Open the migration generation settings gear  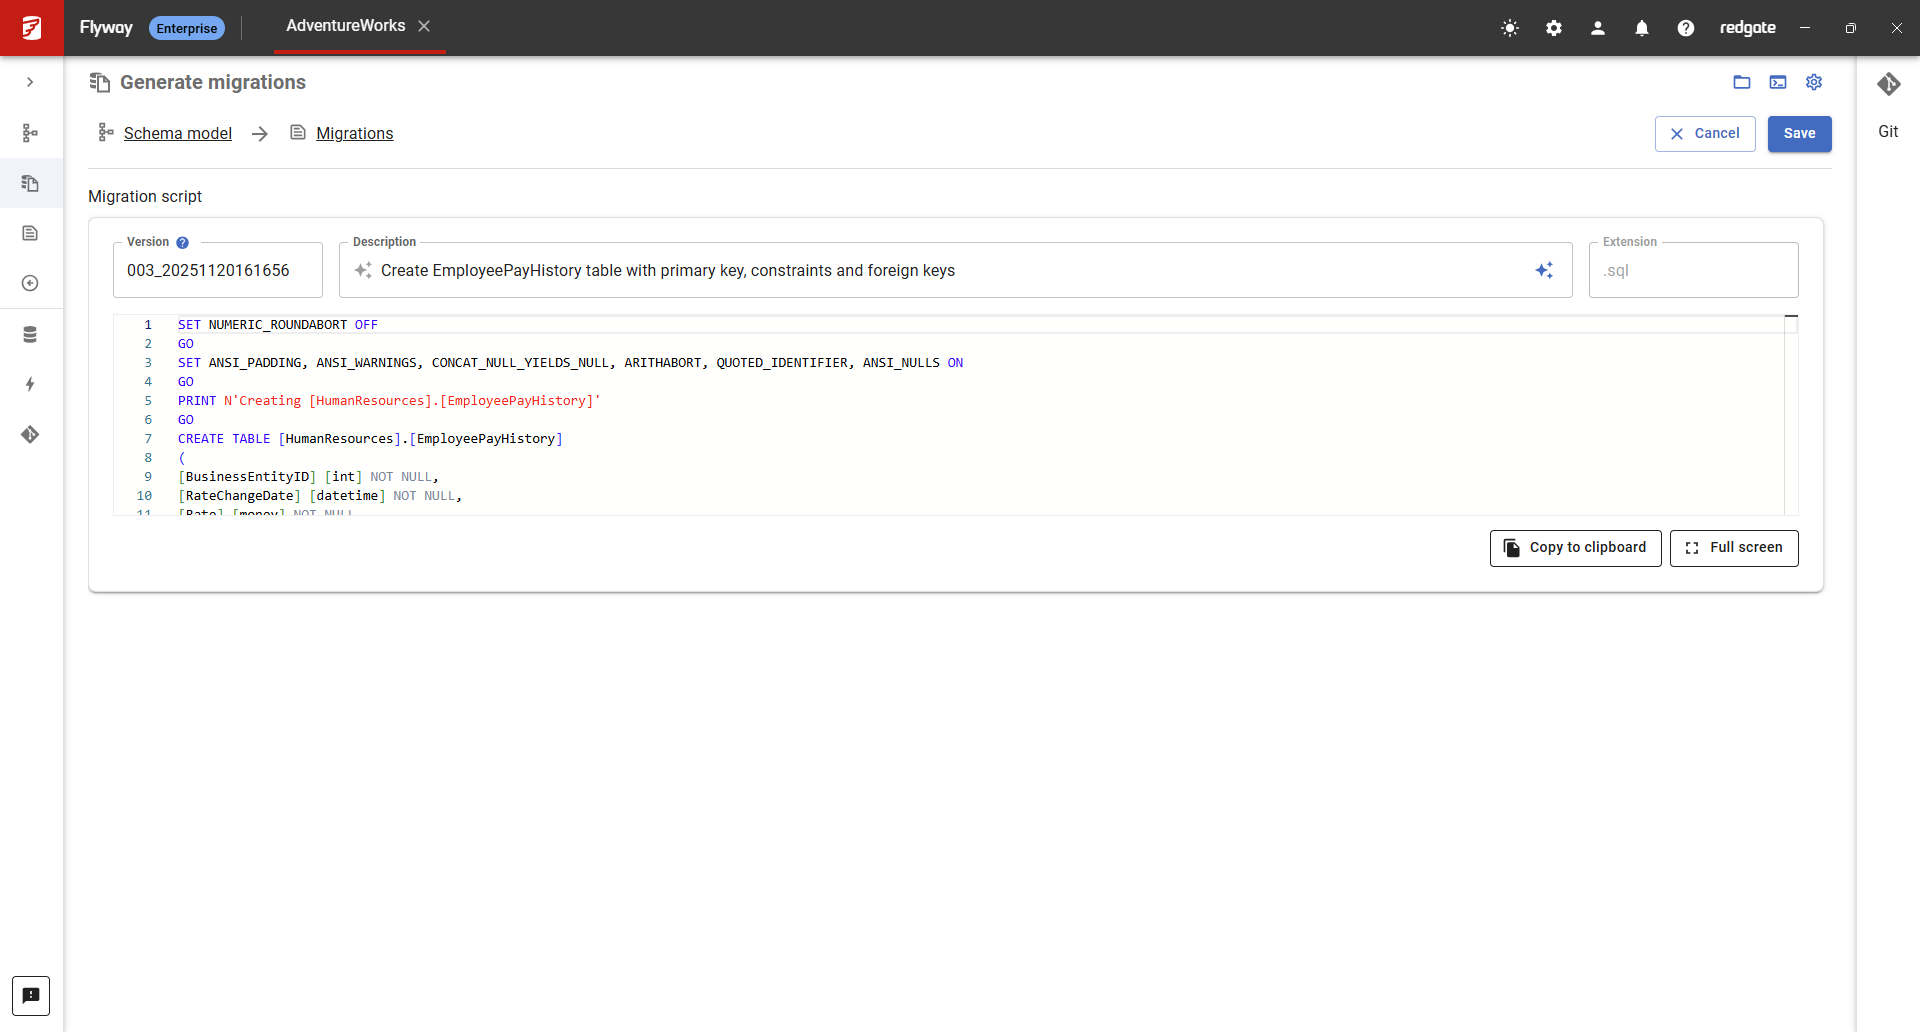click(1814, 82)
